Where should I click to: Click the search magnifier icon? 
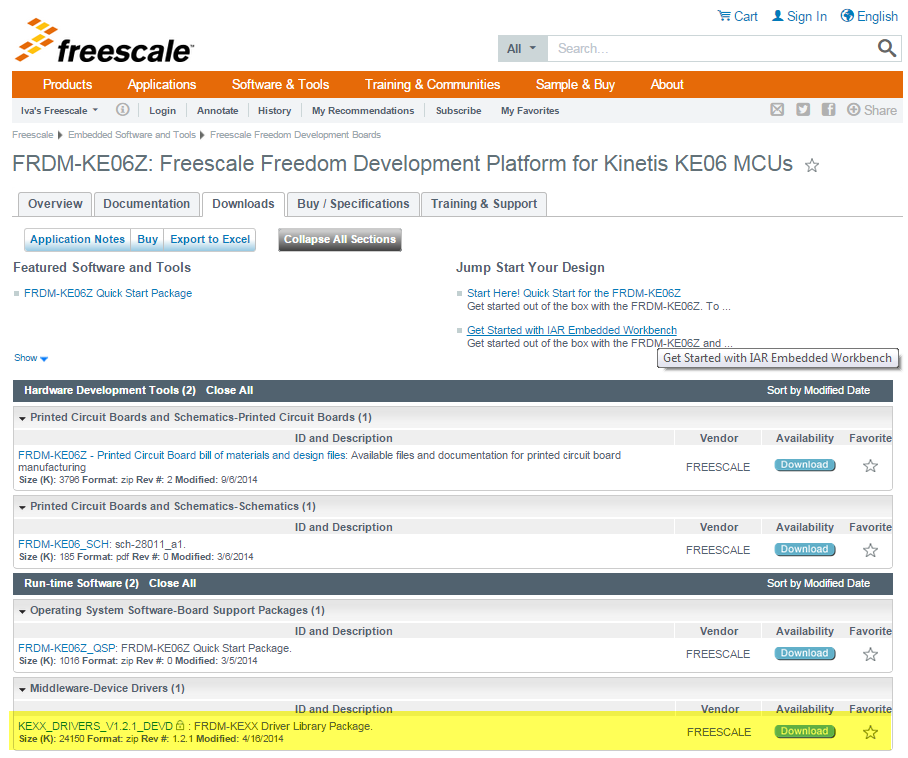tap(887, 48)
